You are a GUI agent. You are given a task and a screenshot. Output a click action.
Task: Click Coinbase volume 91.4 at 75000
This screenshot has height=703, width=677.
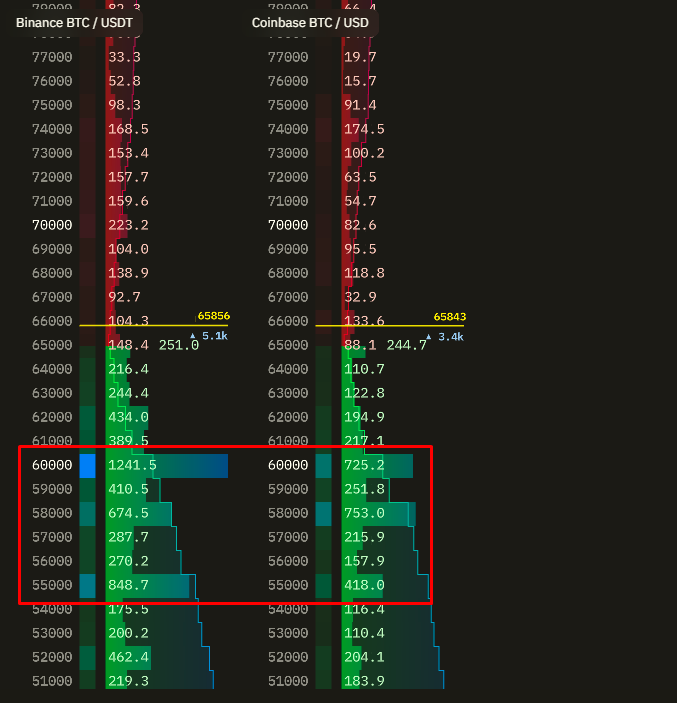360,105
